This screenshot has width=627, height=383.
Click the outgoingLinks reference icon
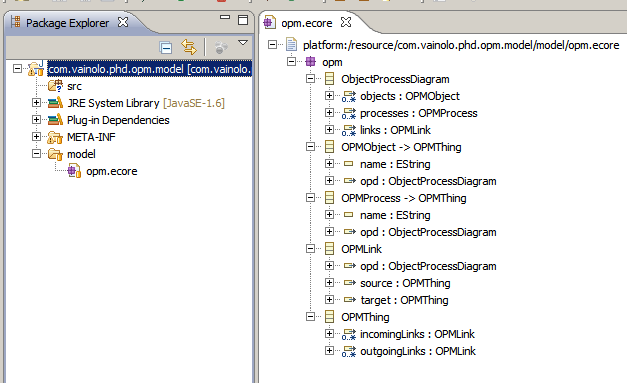click(x=349, y=351)
